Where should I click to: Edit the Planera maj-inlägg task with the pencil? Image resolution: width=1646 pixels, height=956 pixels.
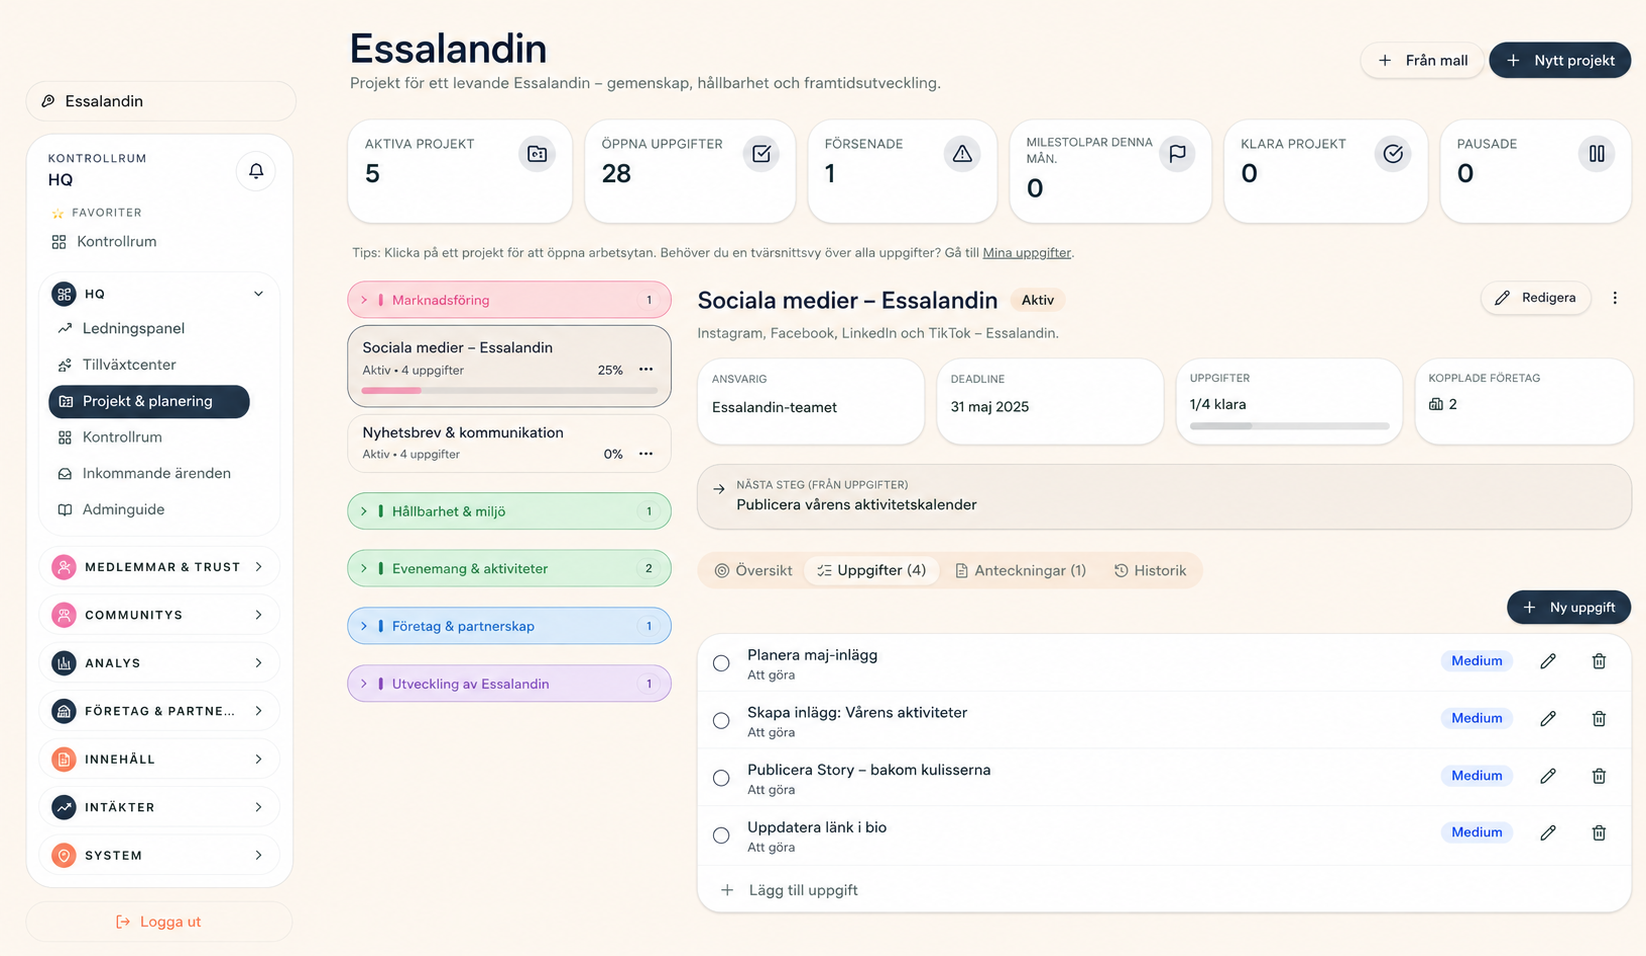click(1548, 661)
